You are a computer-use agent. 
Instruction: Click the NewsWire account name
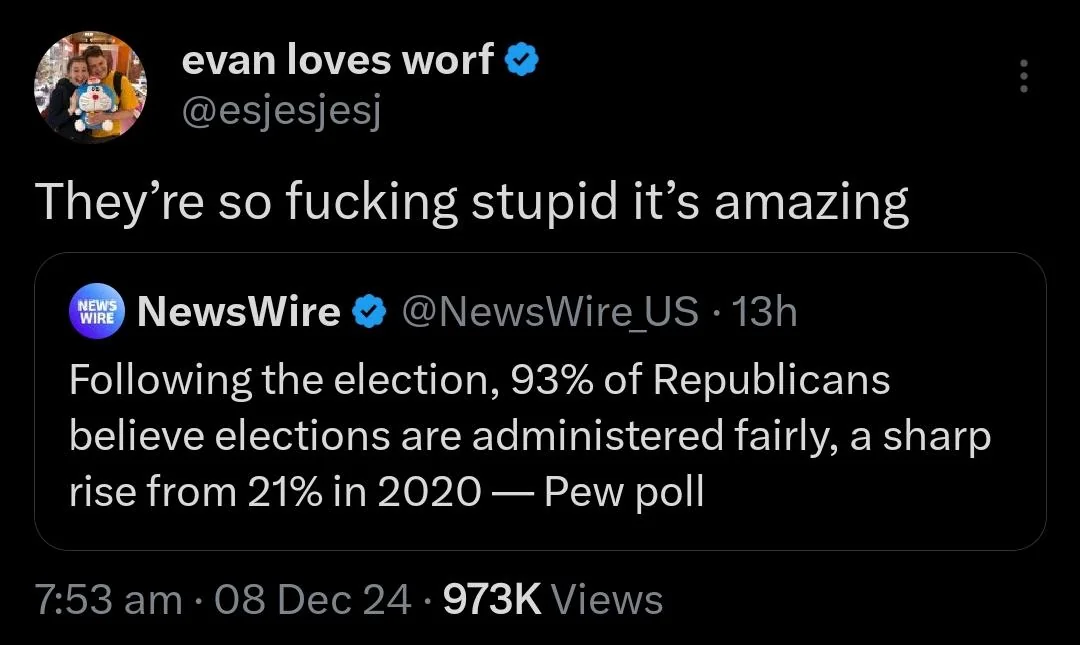click(239, 313)
